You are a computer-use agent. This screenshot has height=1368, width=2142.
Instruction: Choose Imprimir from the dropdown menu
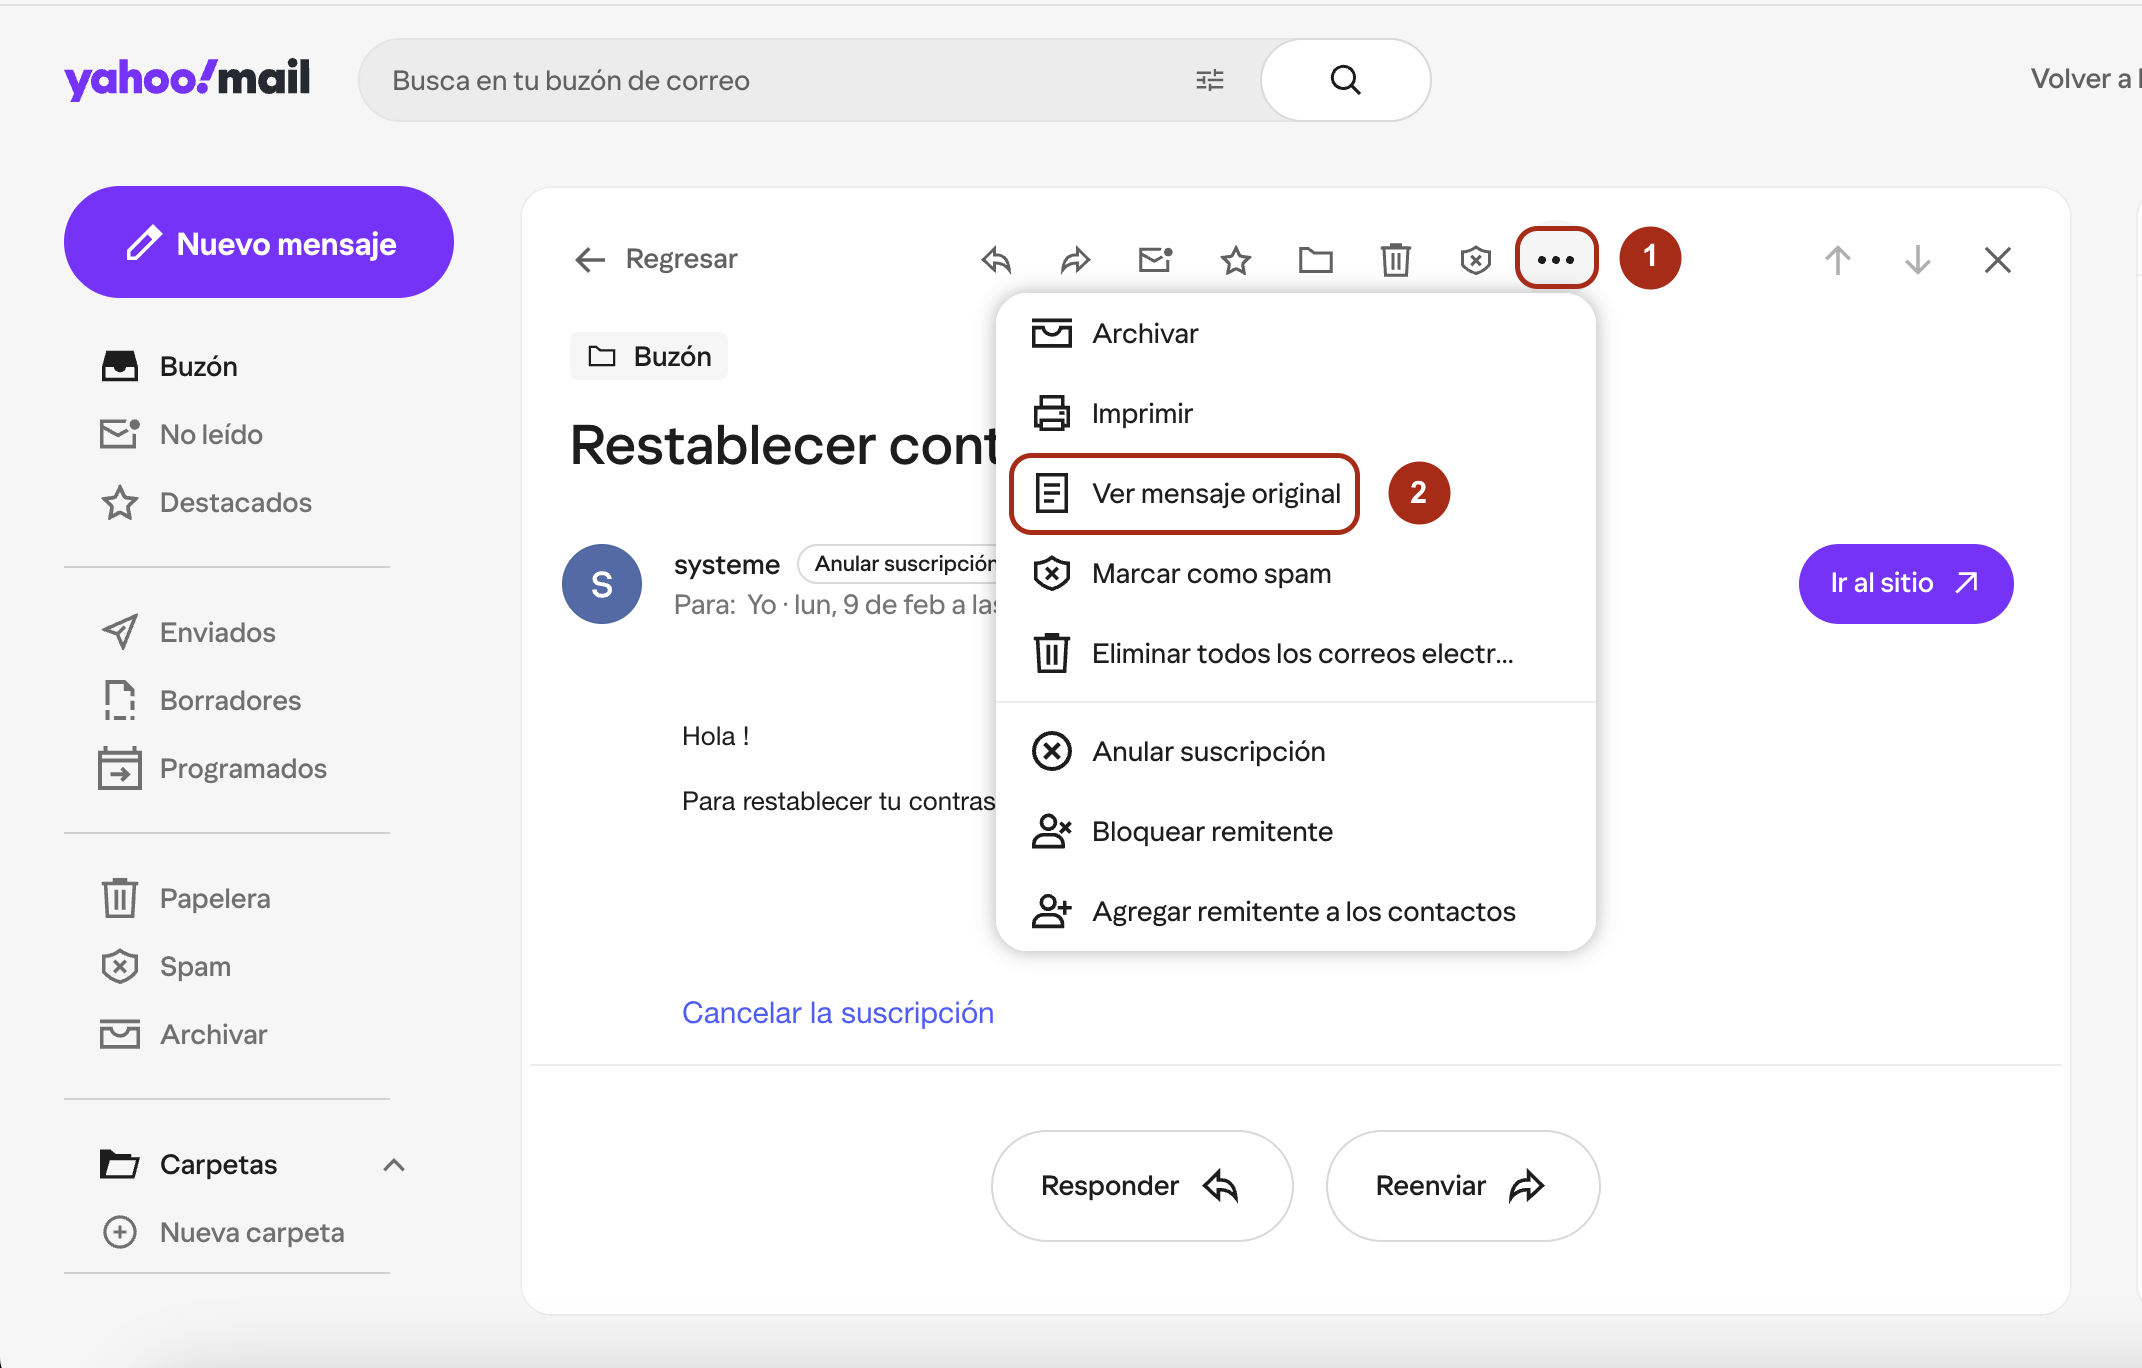tap(1142, 414)
